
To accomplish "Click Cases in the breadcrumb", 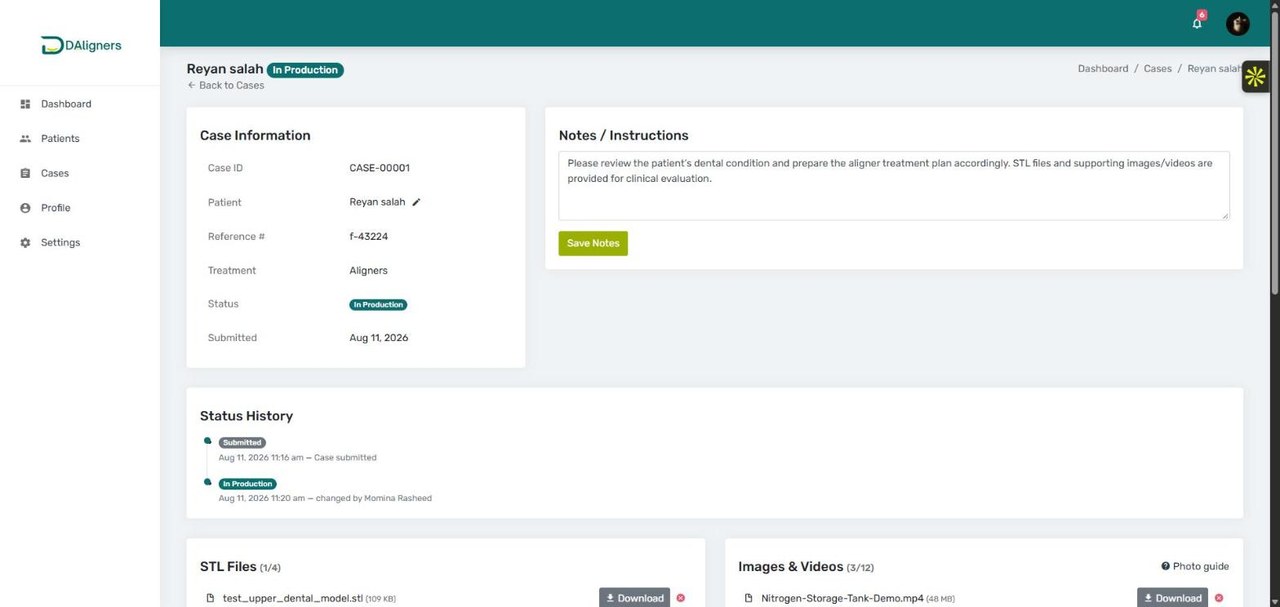I will pyautogui.click(x=1158, y=69).
